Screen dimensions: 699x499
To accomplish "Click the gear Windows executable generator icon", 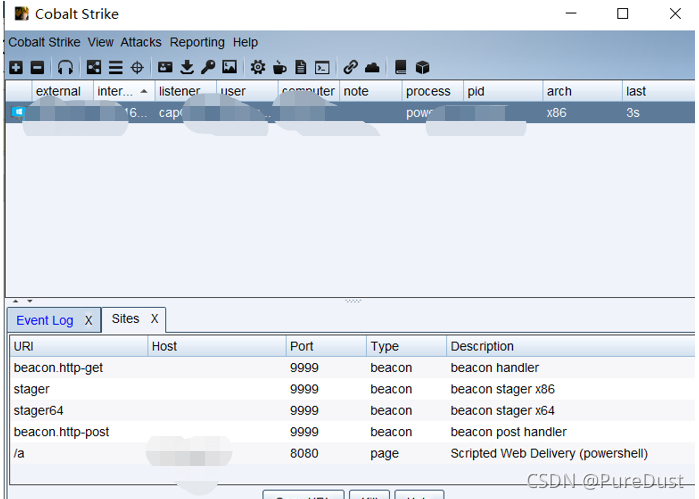I will (258, 67).
